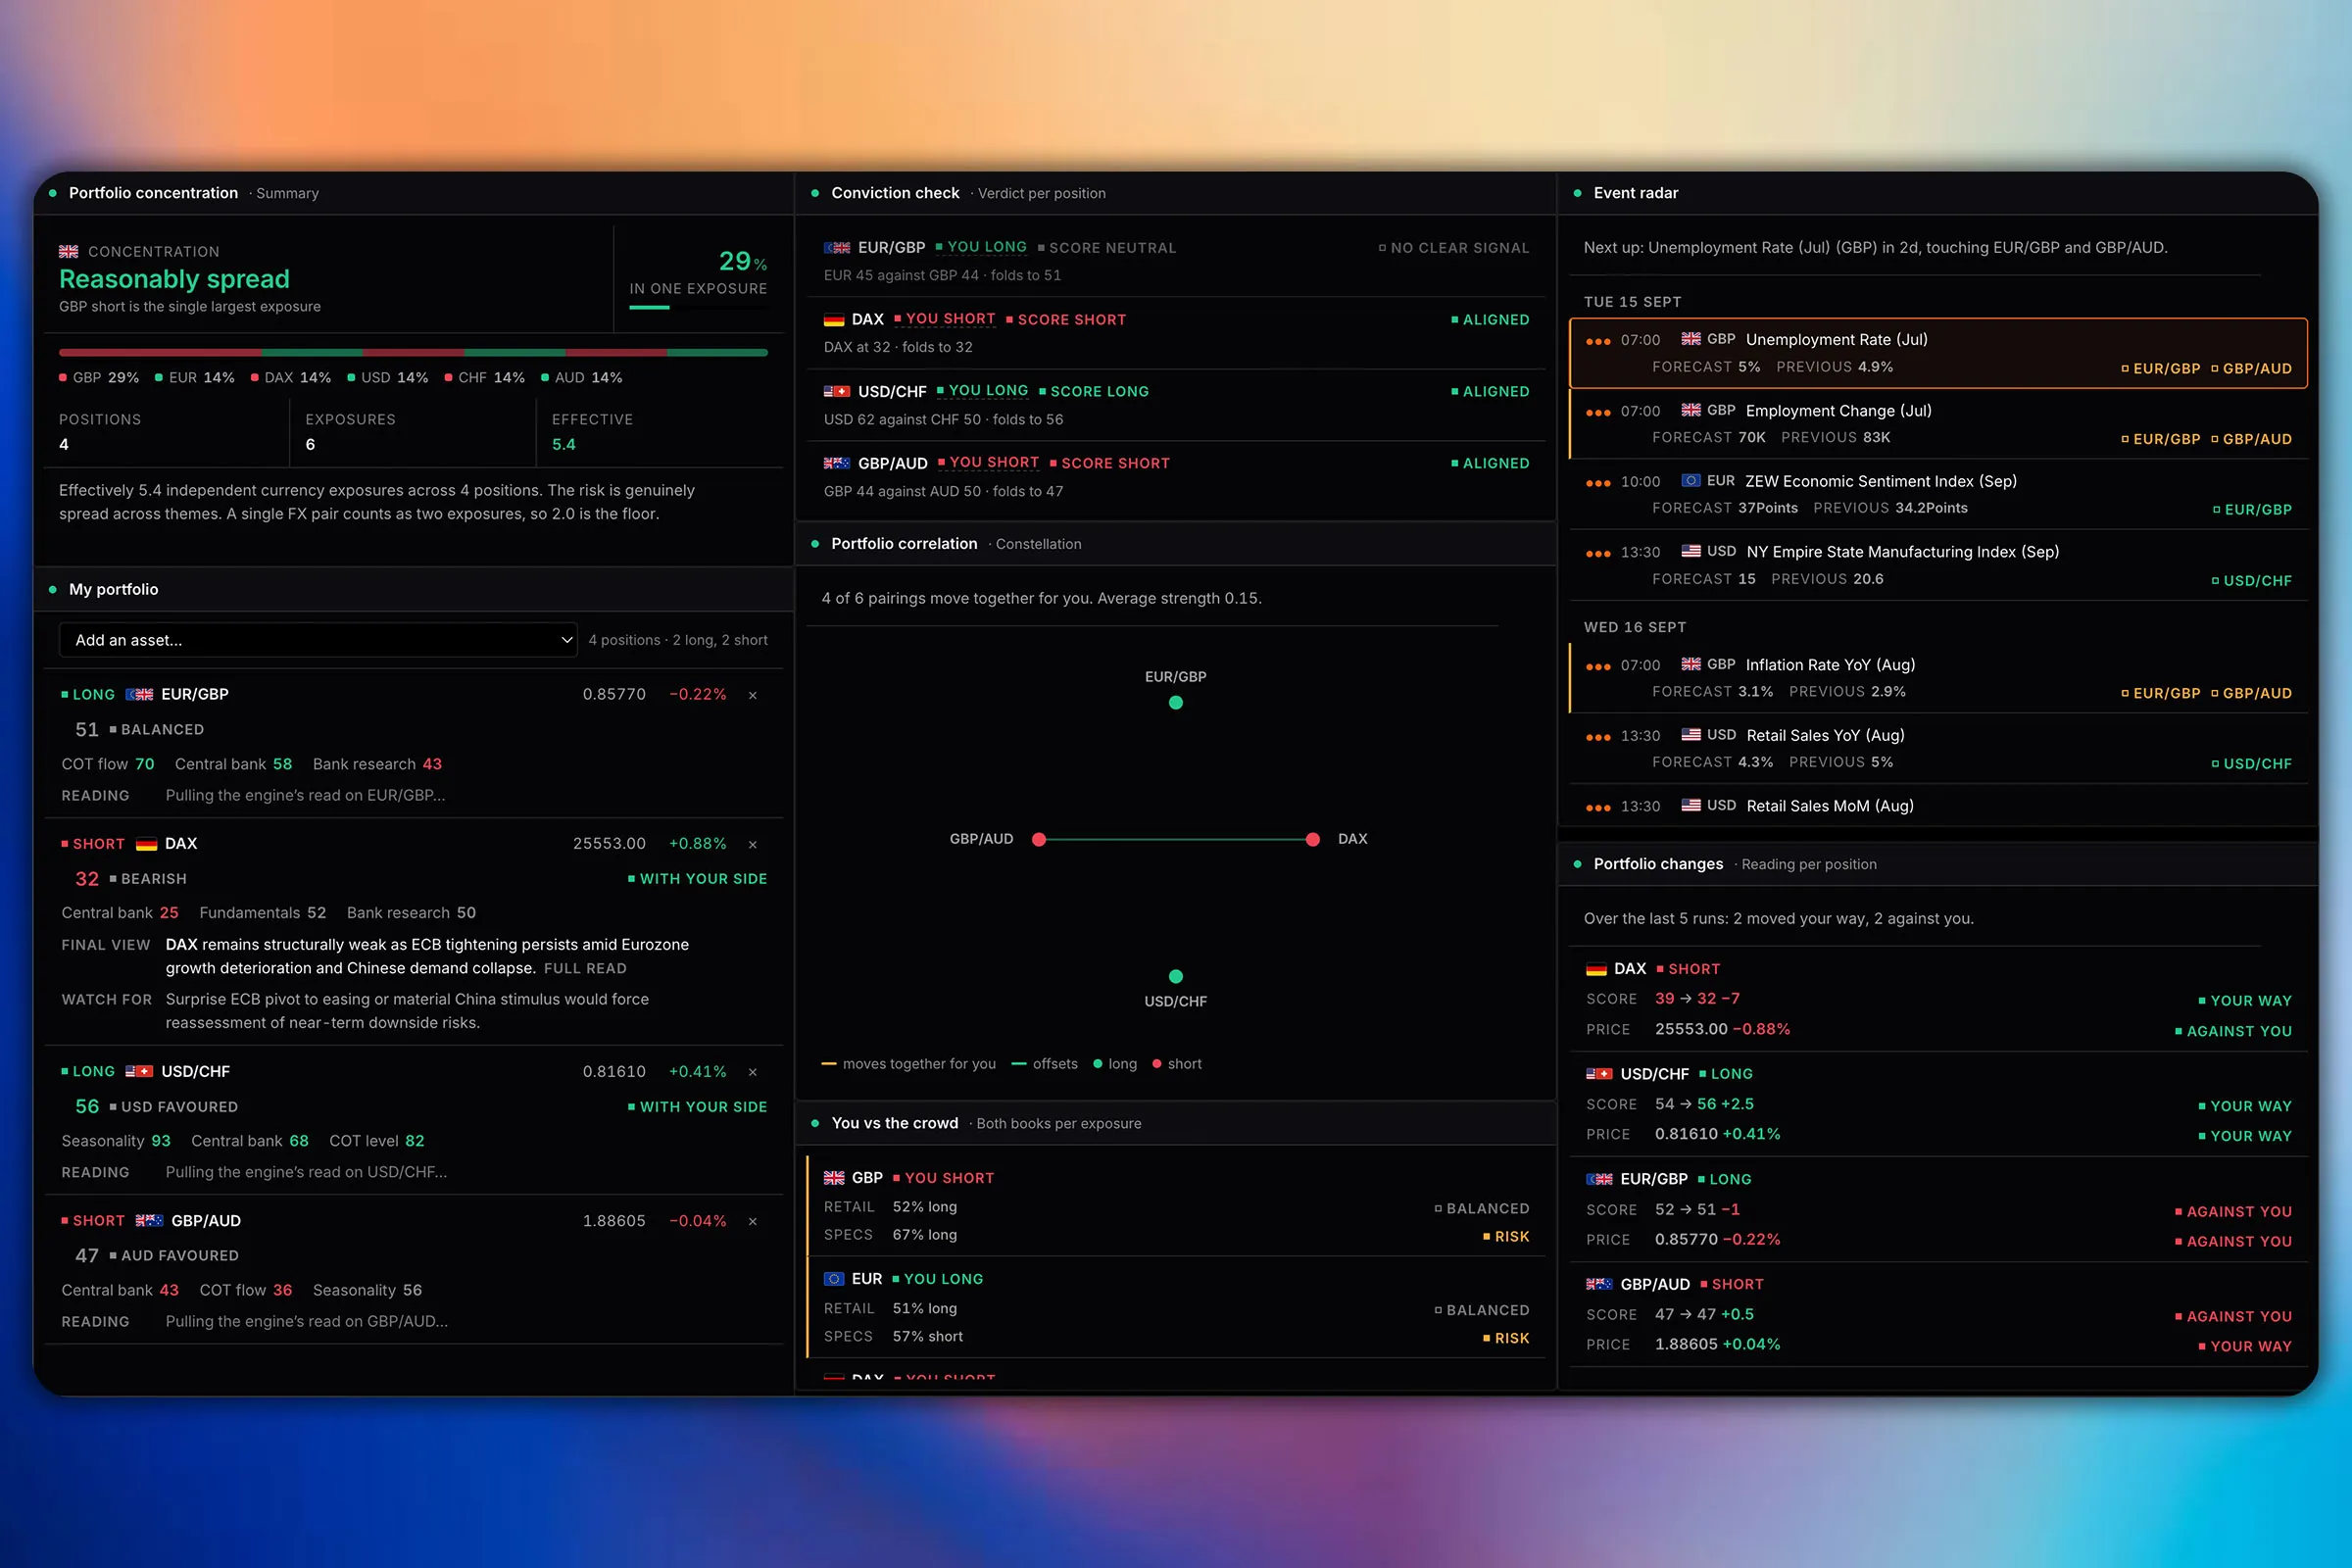Delete the USD/CHF position using ×
2352x1568 pixels.
pos(753,1072)
